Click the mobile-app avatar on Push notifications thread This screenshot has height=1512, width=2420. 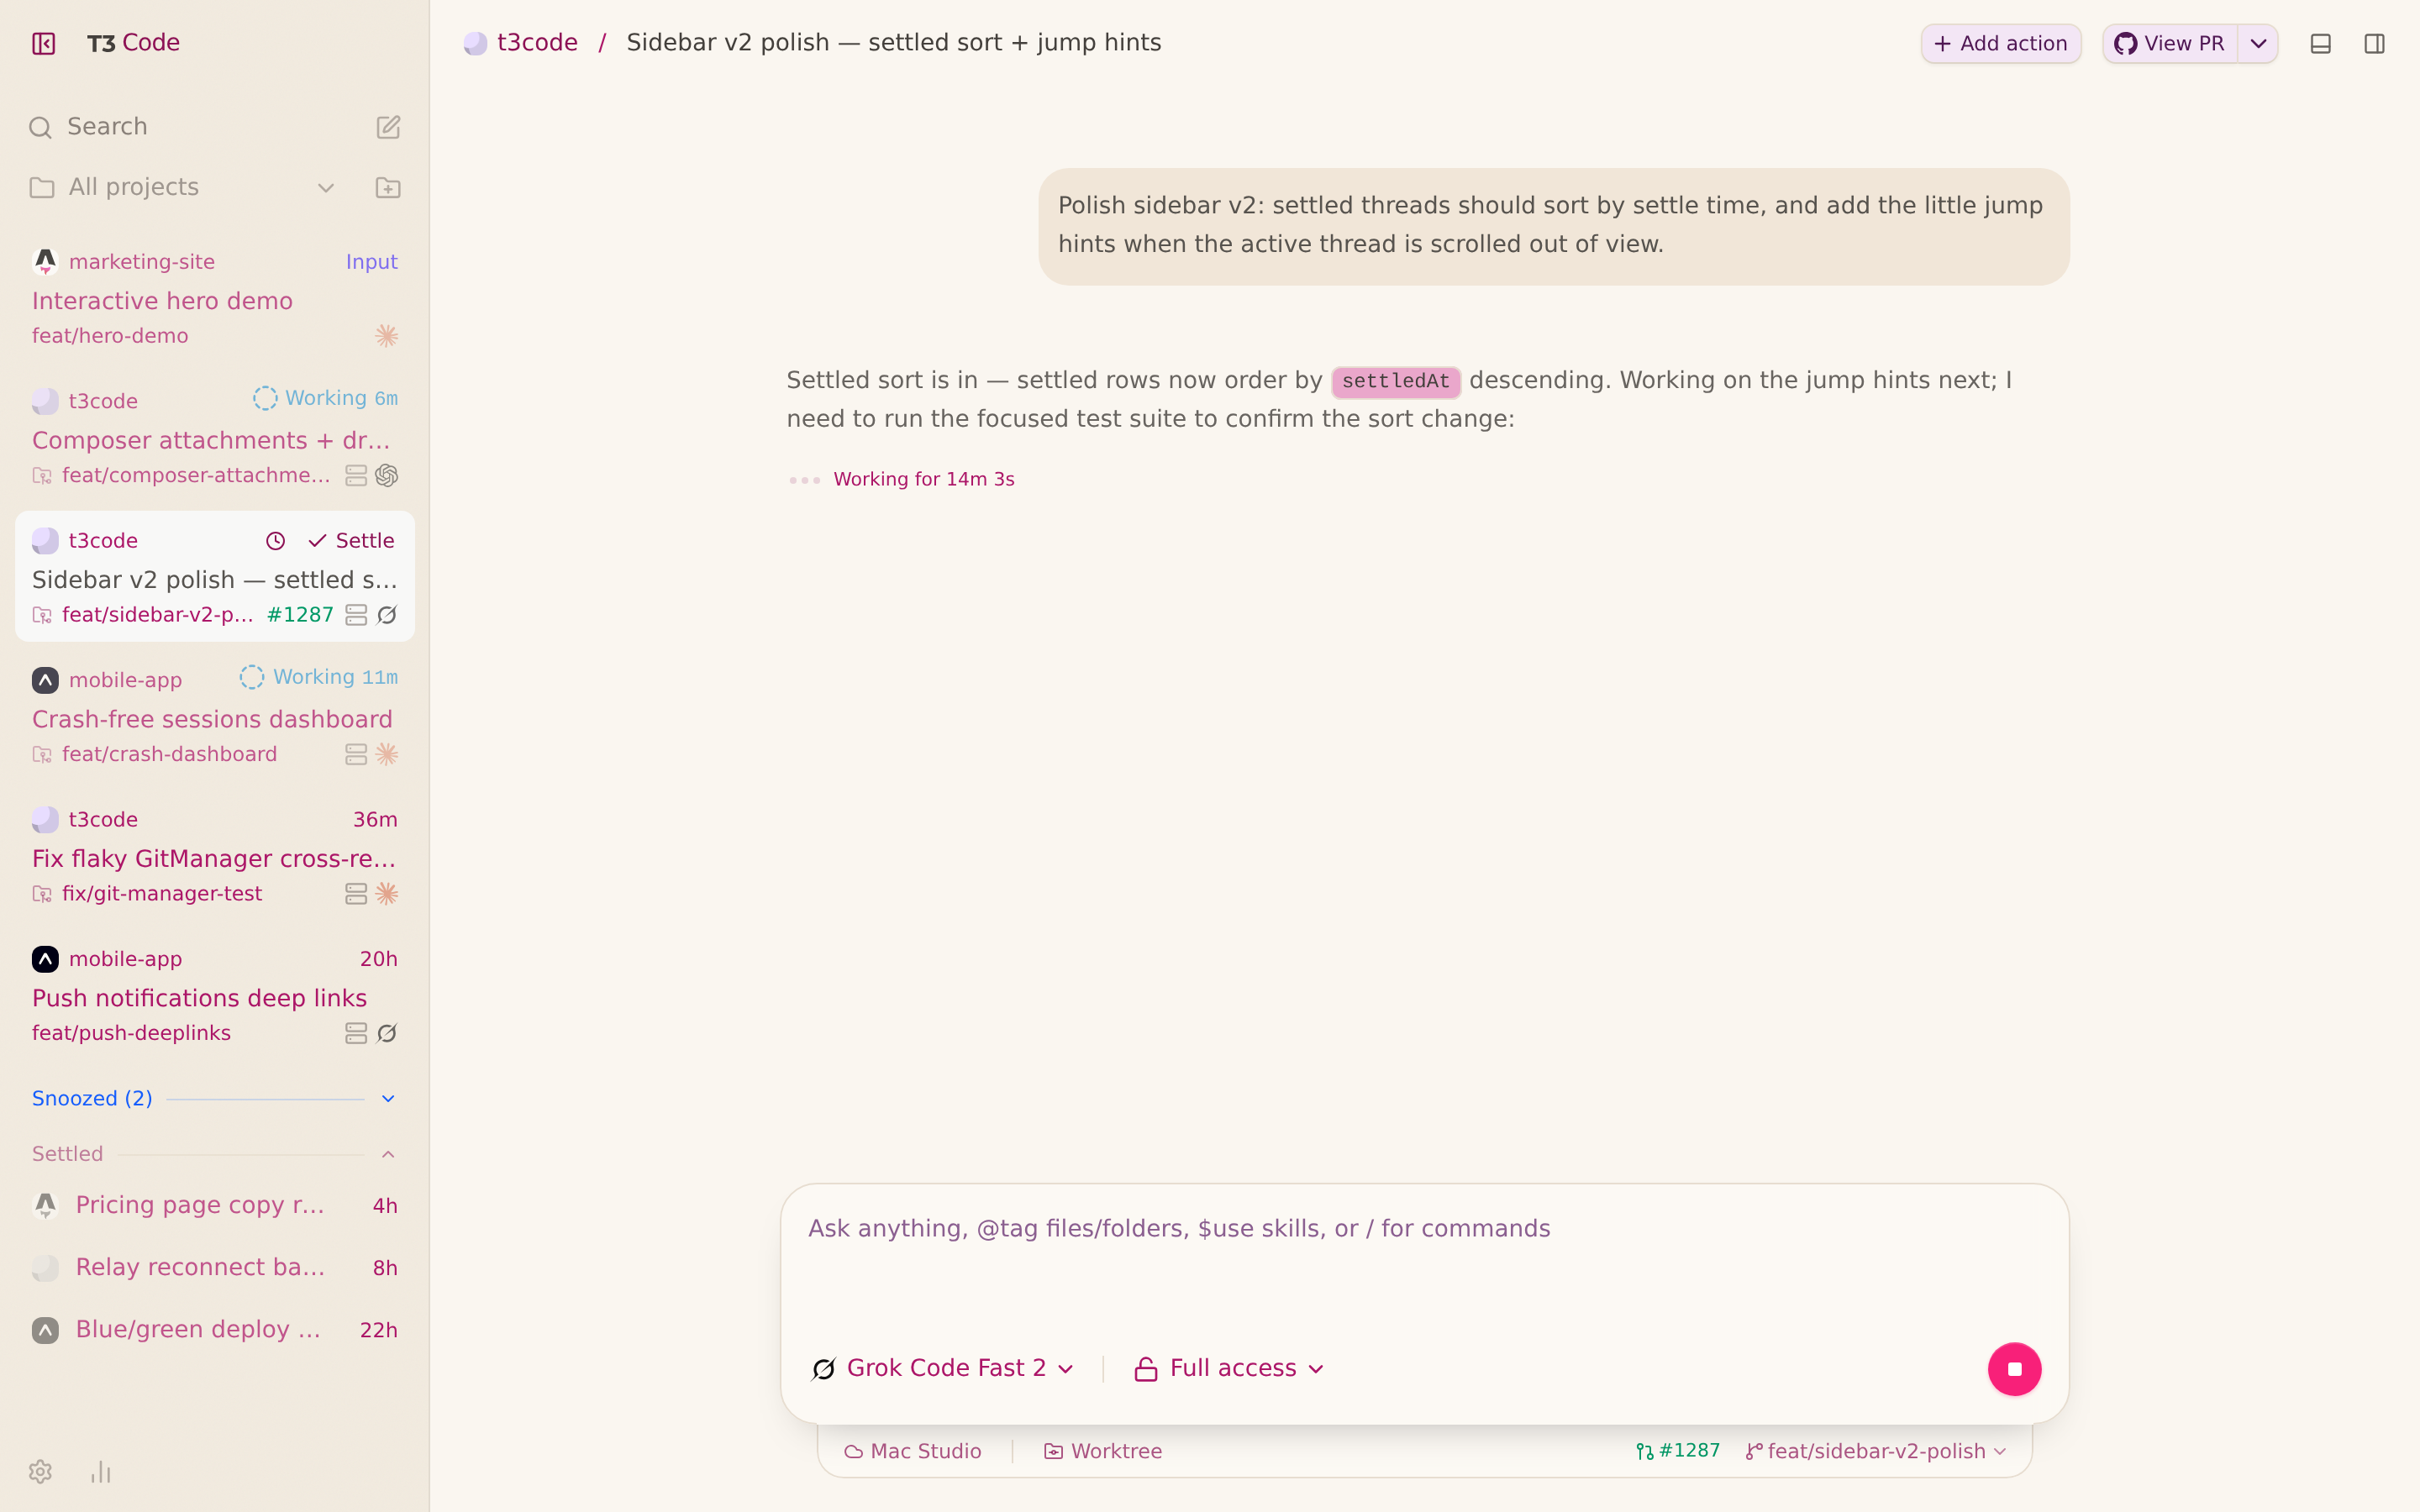click(45, 959)
